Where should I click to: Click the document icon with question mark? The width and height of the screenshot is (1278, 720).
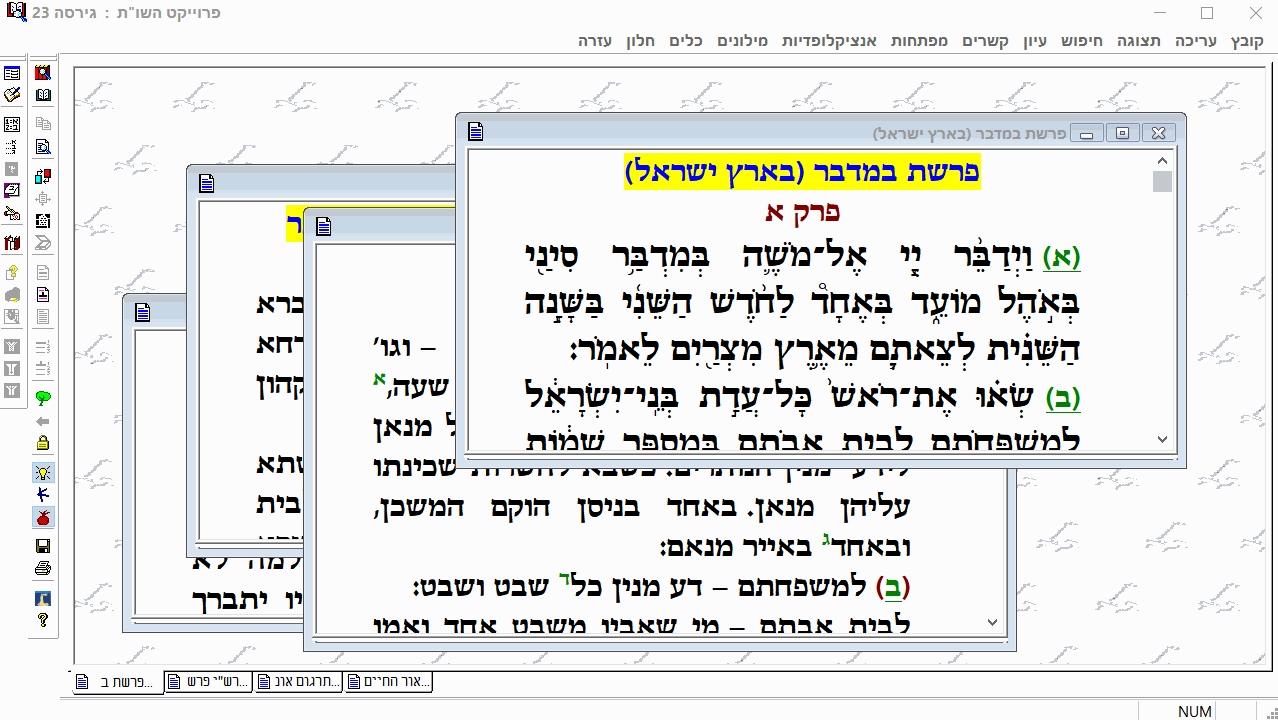pyautogui.click(x=12, y=273)
